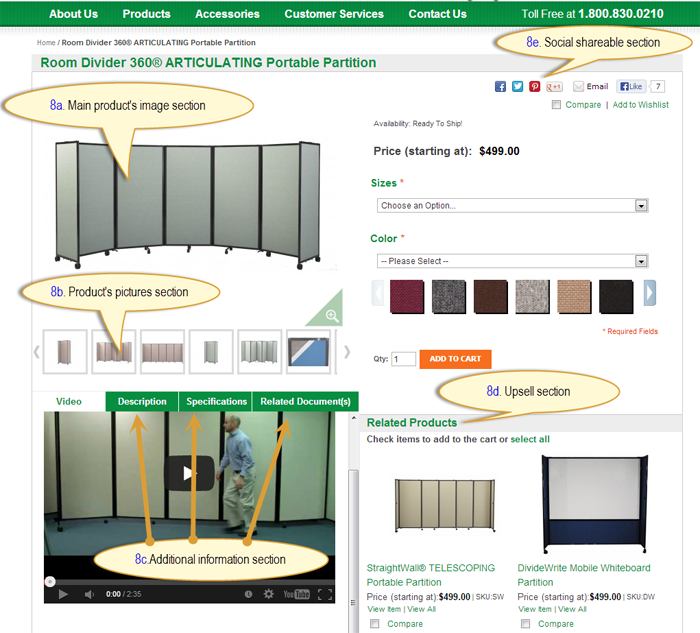The image size is (700, 633).
Task: Open DivideWrite Mobile Whiteboard Partition link
Action: (x=584, y=575)
